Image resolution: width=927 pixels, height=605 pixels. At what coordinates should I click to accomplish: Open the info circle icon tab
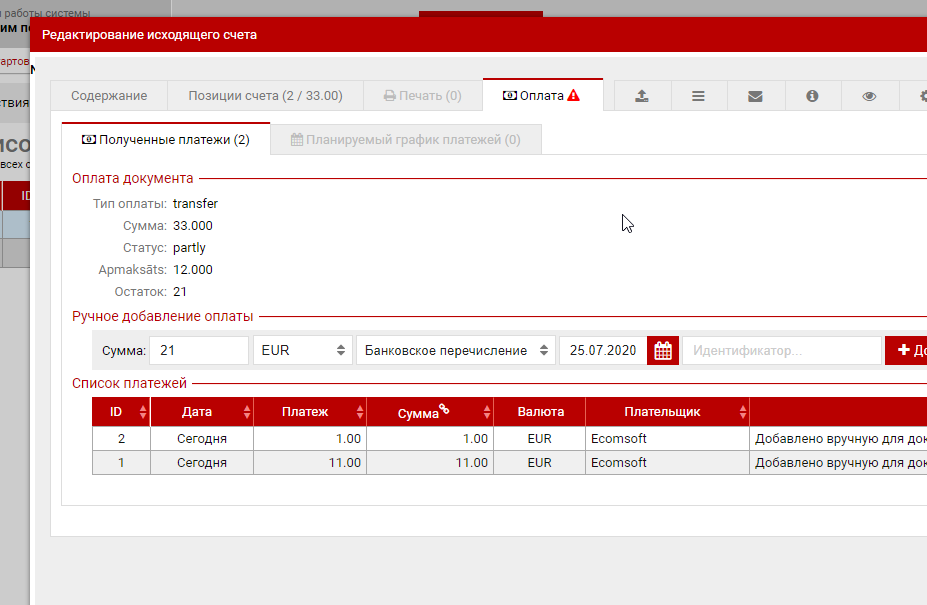(812, 96)
